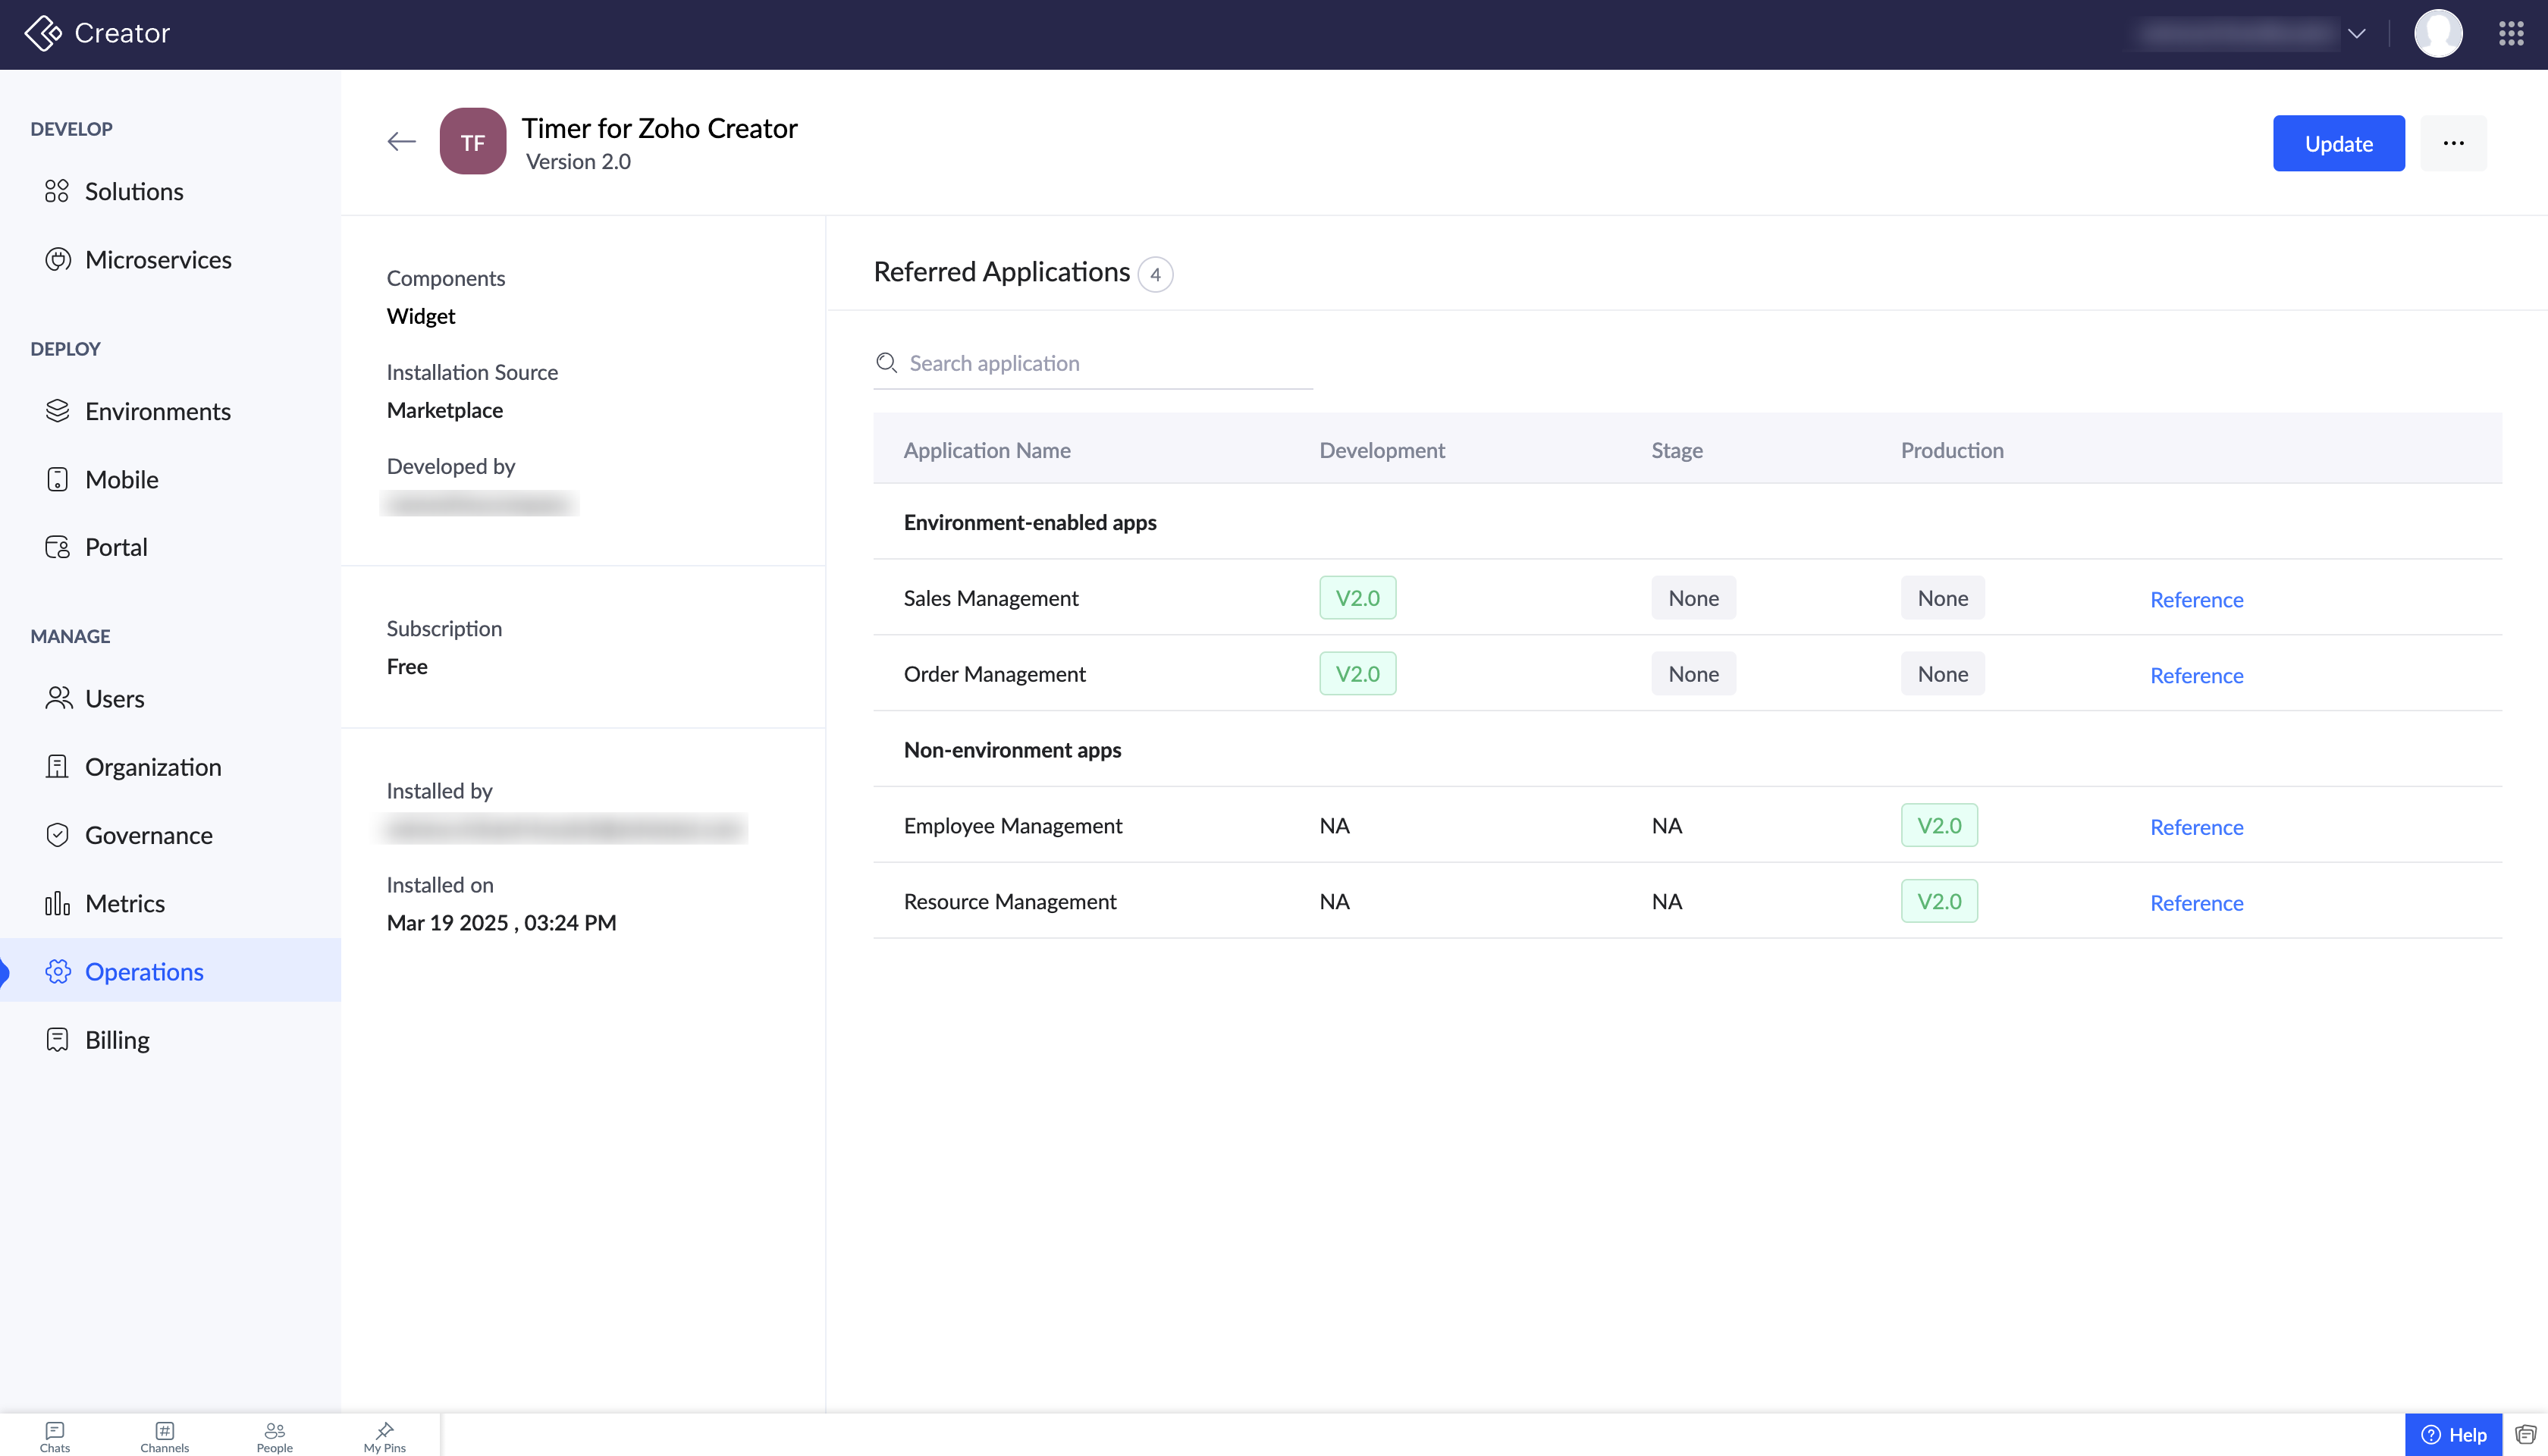
Task: Open the Environments section
Action: (157, 411)
